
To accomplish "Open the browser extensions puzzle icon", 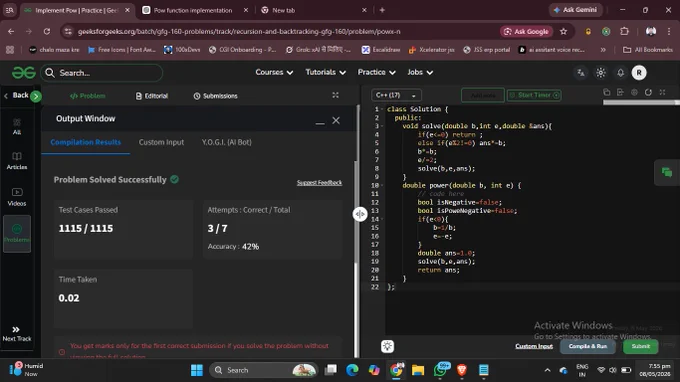I will click(624, 31).
